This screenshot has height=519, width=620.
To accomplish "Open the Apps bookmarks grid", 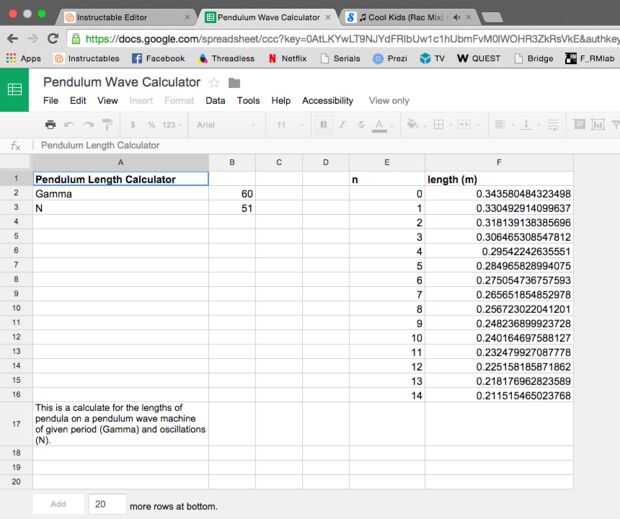I will click(23, 59).
